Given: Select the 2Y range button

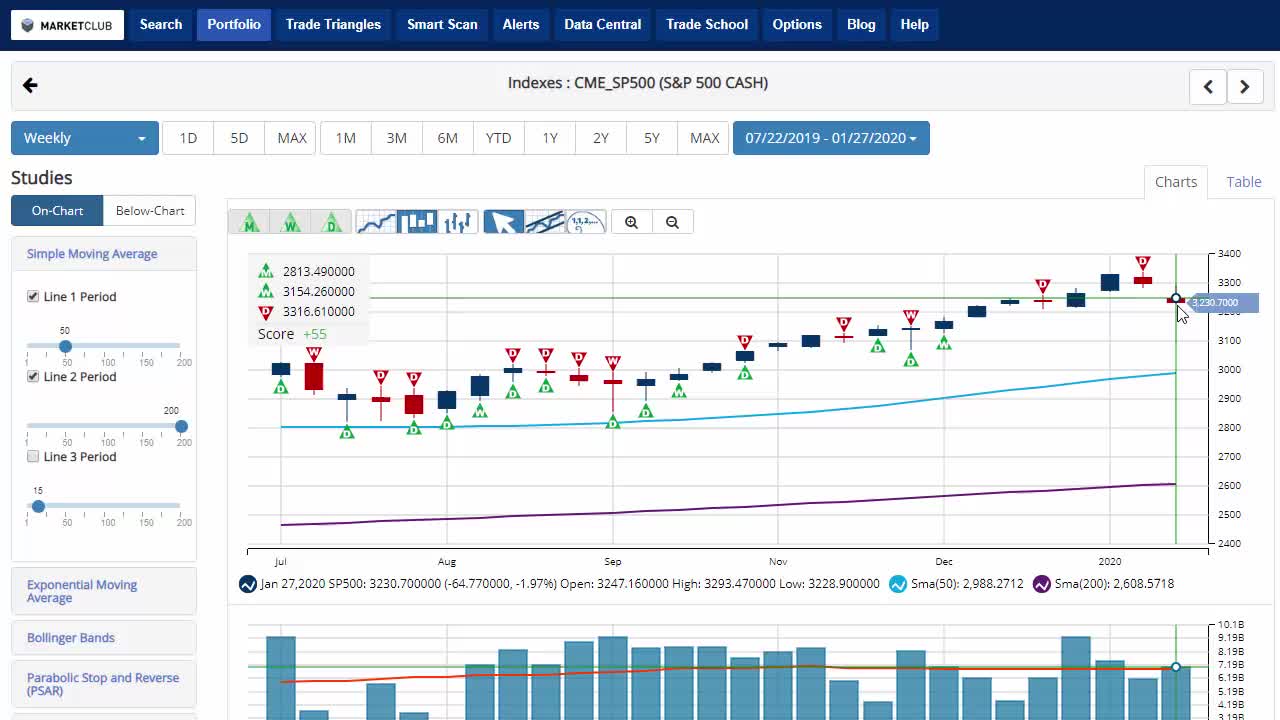Looking at the screenshot, I should pos(601,138).
